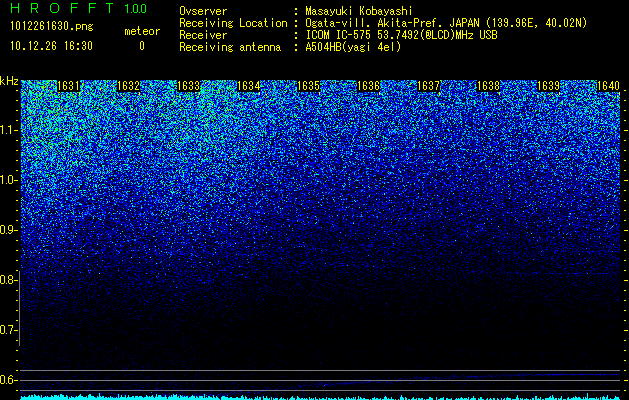Screen dimensions: 629x400
Task: Click the 0.8 kHz axis label
Action: point(8,280)
